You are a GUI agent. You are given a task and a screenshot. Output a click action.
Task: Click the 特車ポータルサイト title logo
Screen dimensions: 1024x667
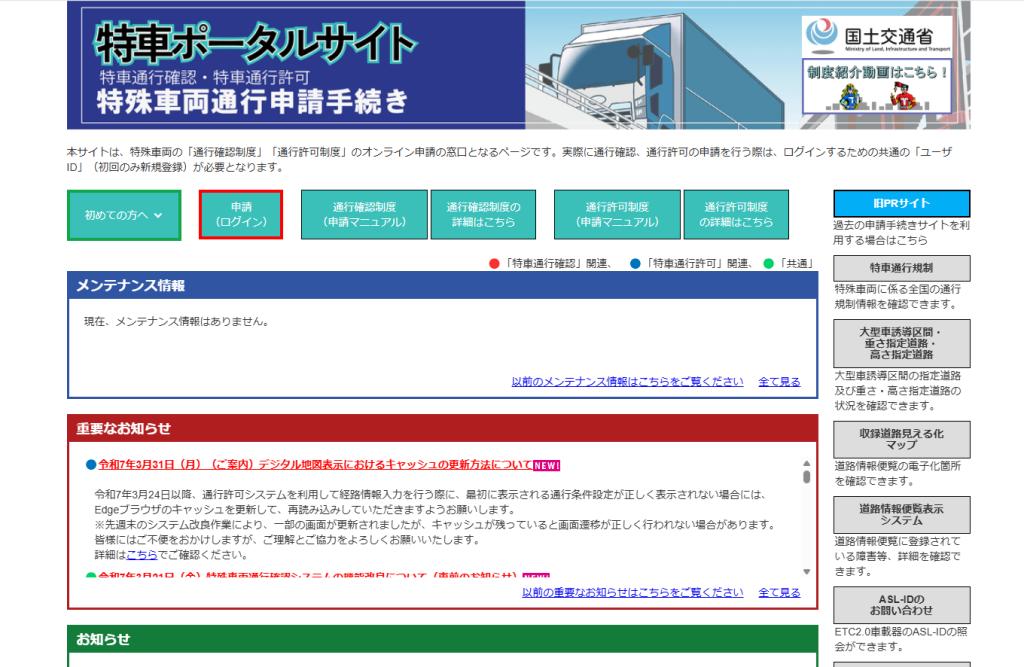pyautogui.click(x=255, y=43)
